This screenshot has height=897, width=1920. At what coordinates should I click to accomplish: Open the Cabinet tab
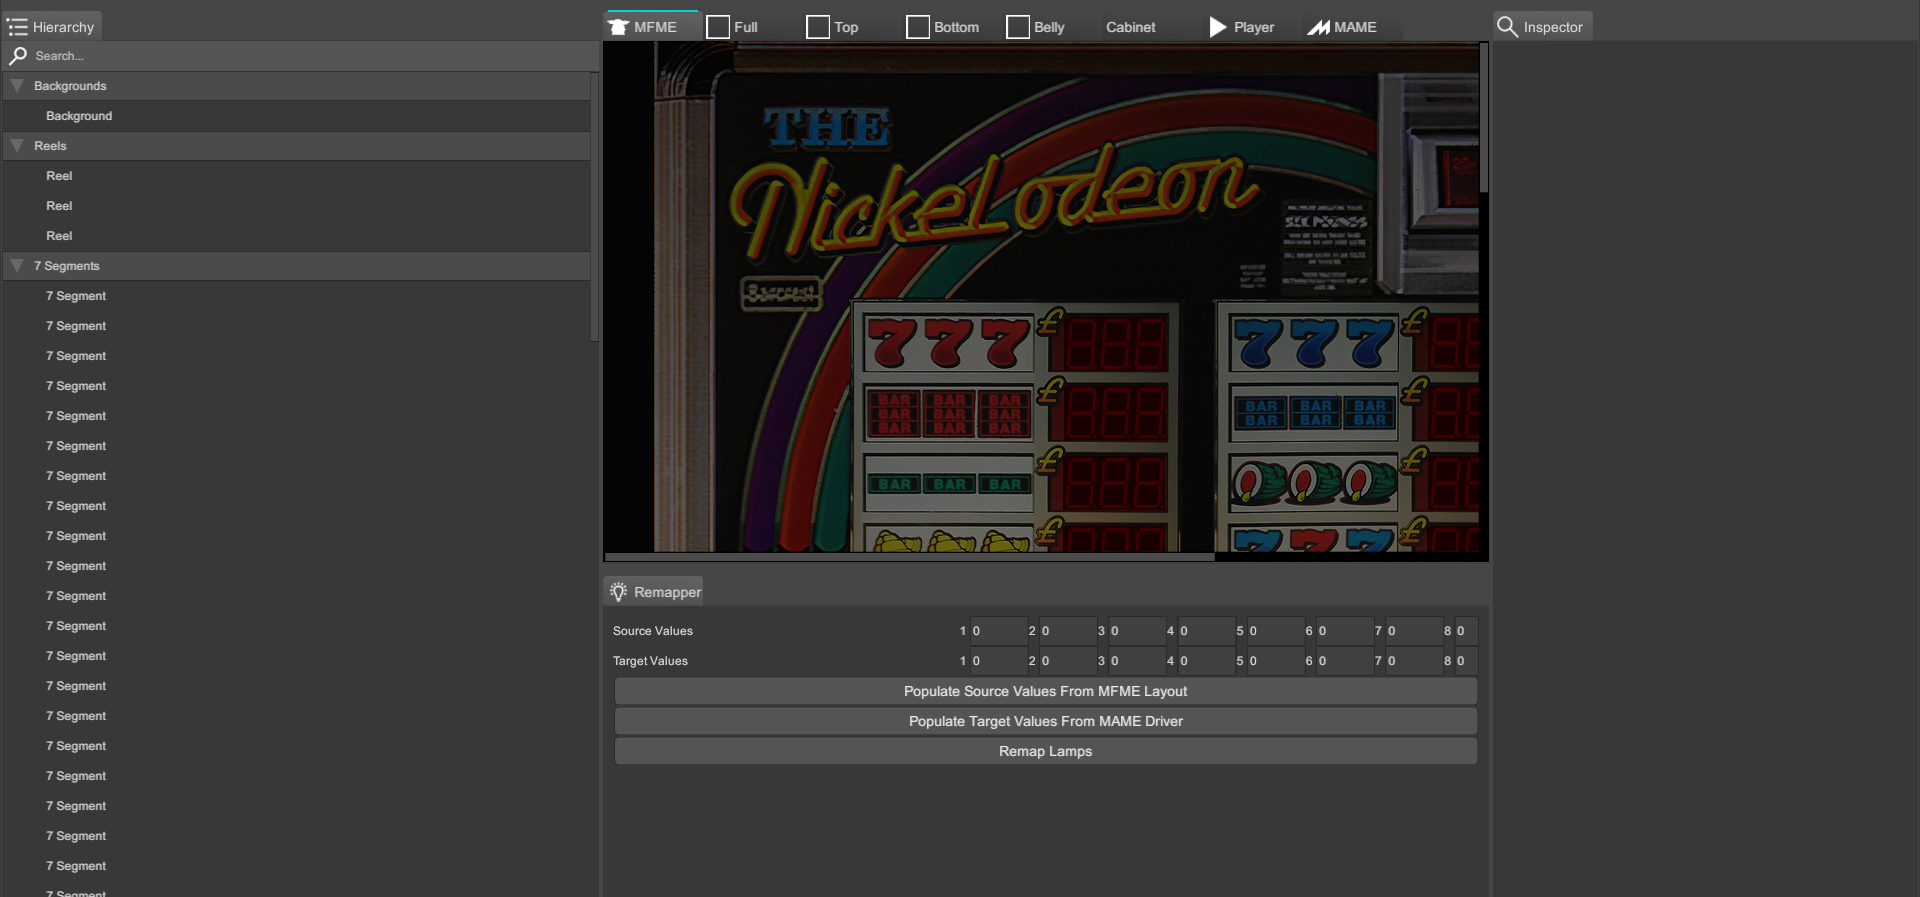point(1131,27)
